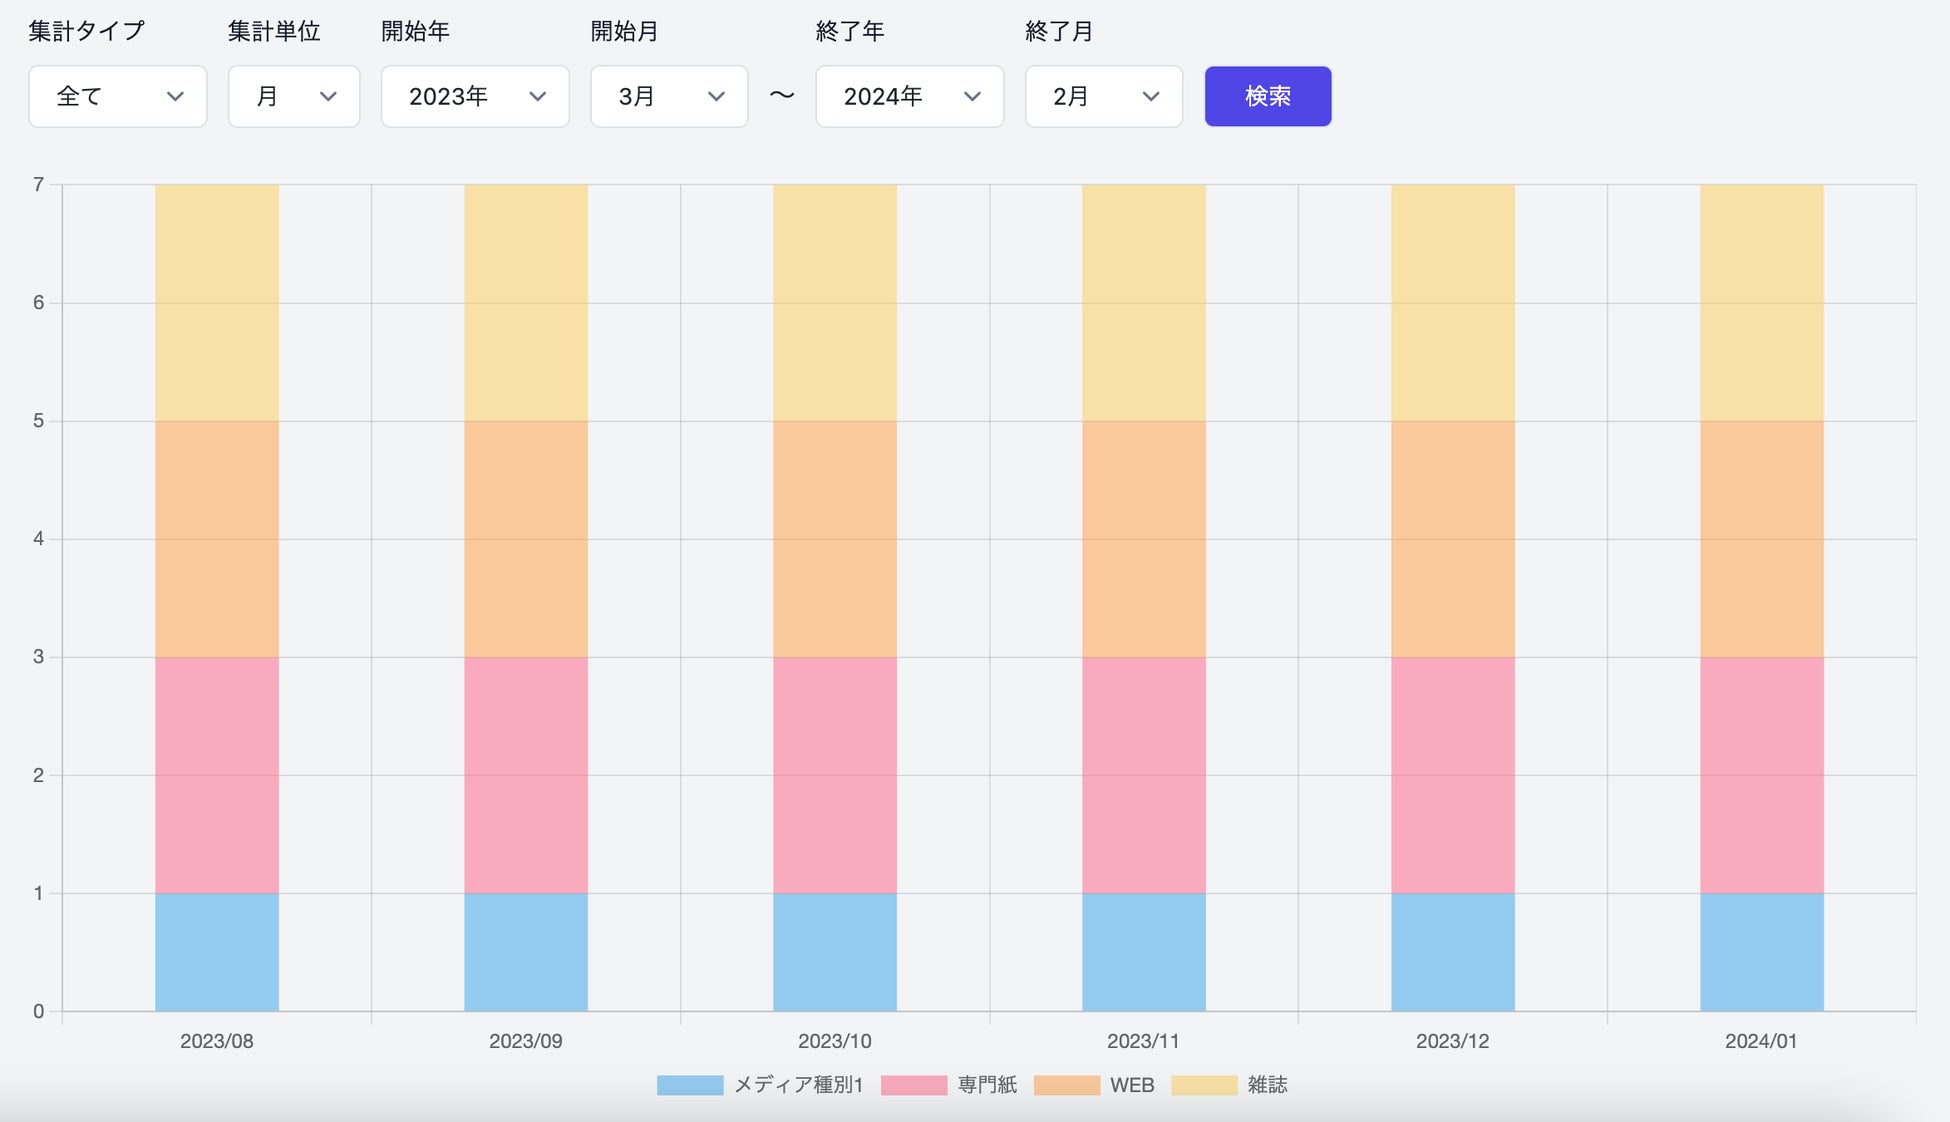Screen dimensions: 1950x1122
Task: Toggle the yellow 雑誌 legend swatch
Action: click(1204, 1085)
